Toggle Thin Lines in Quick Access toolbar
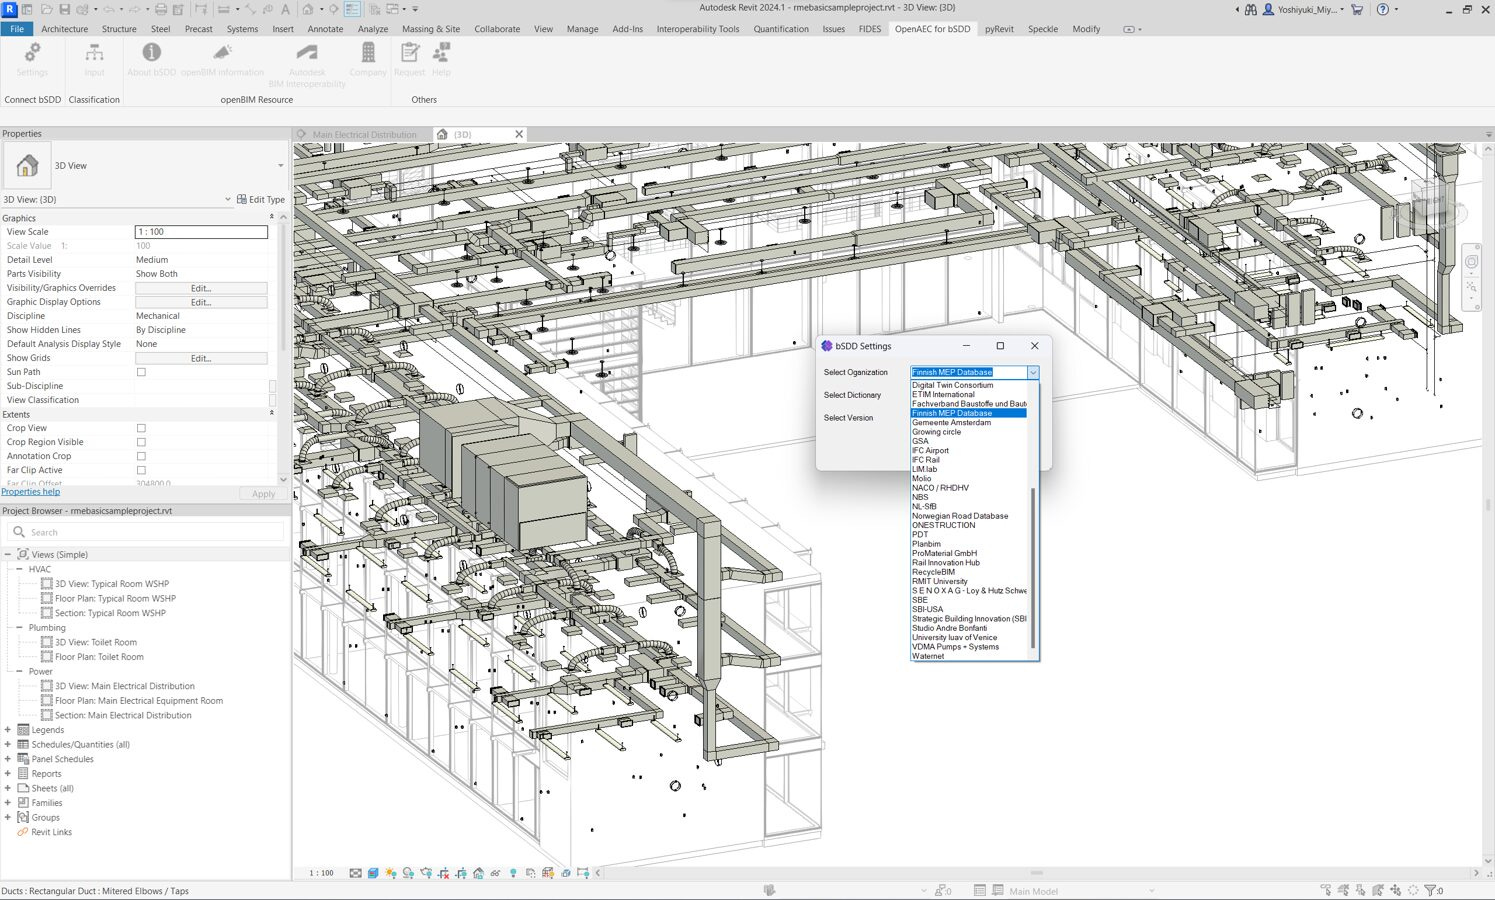Viewport: 1495px width, 900px height. click(352, 9)
